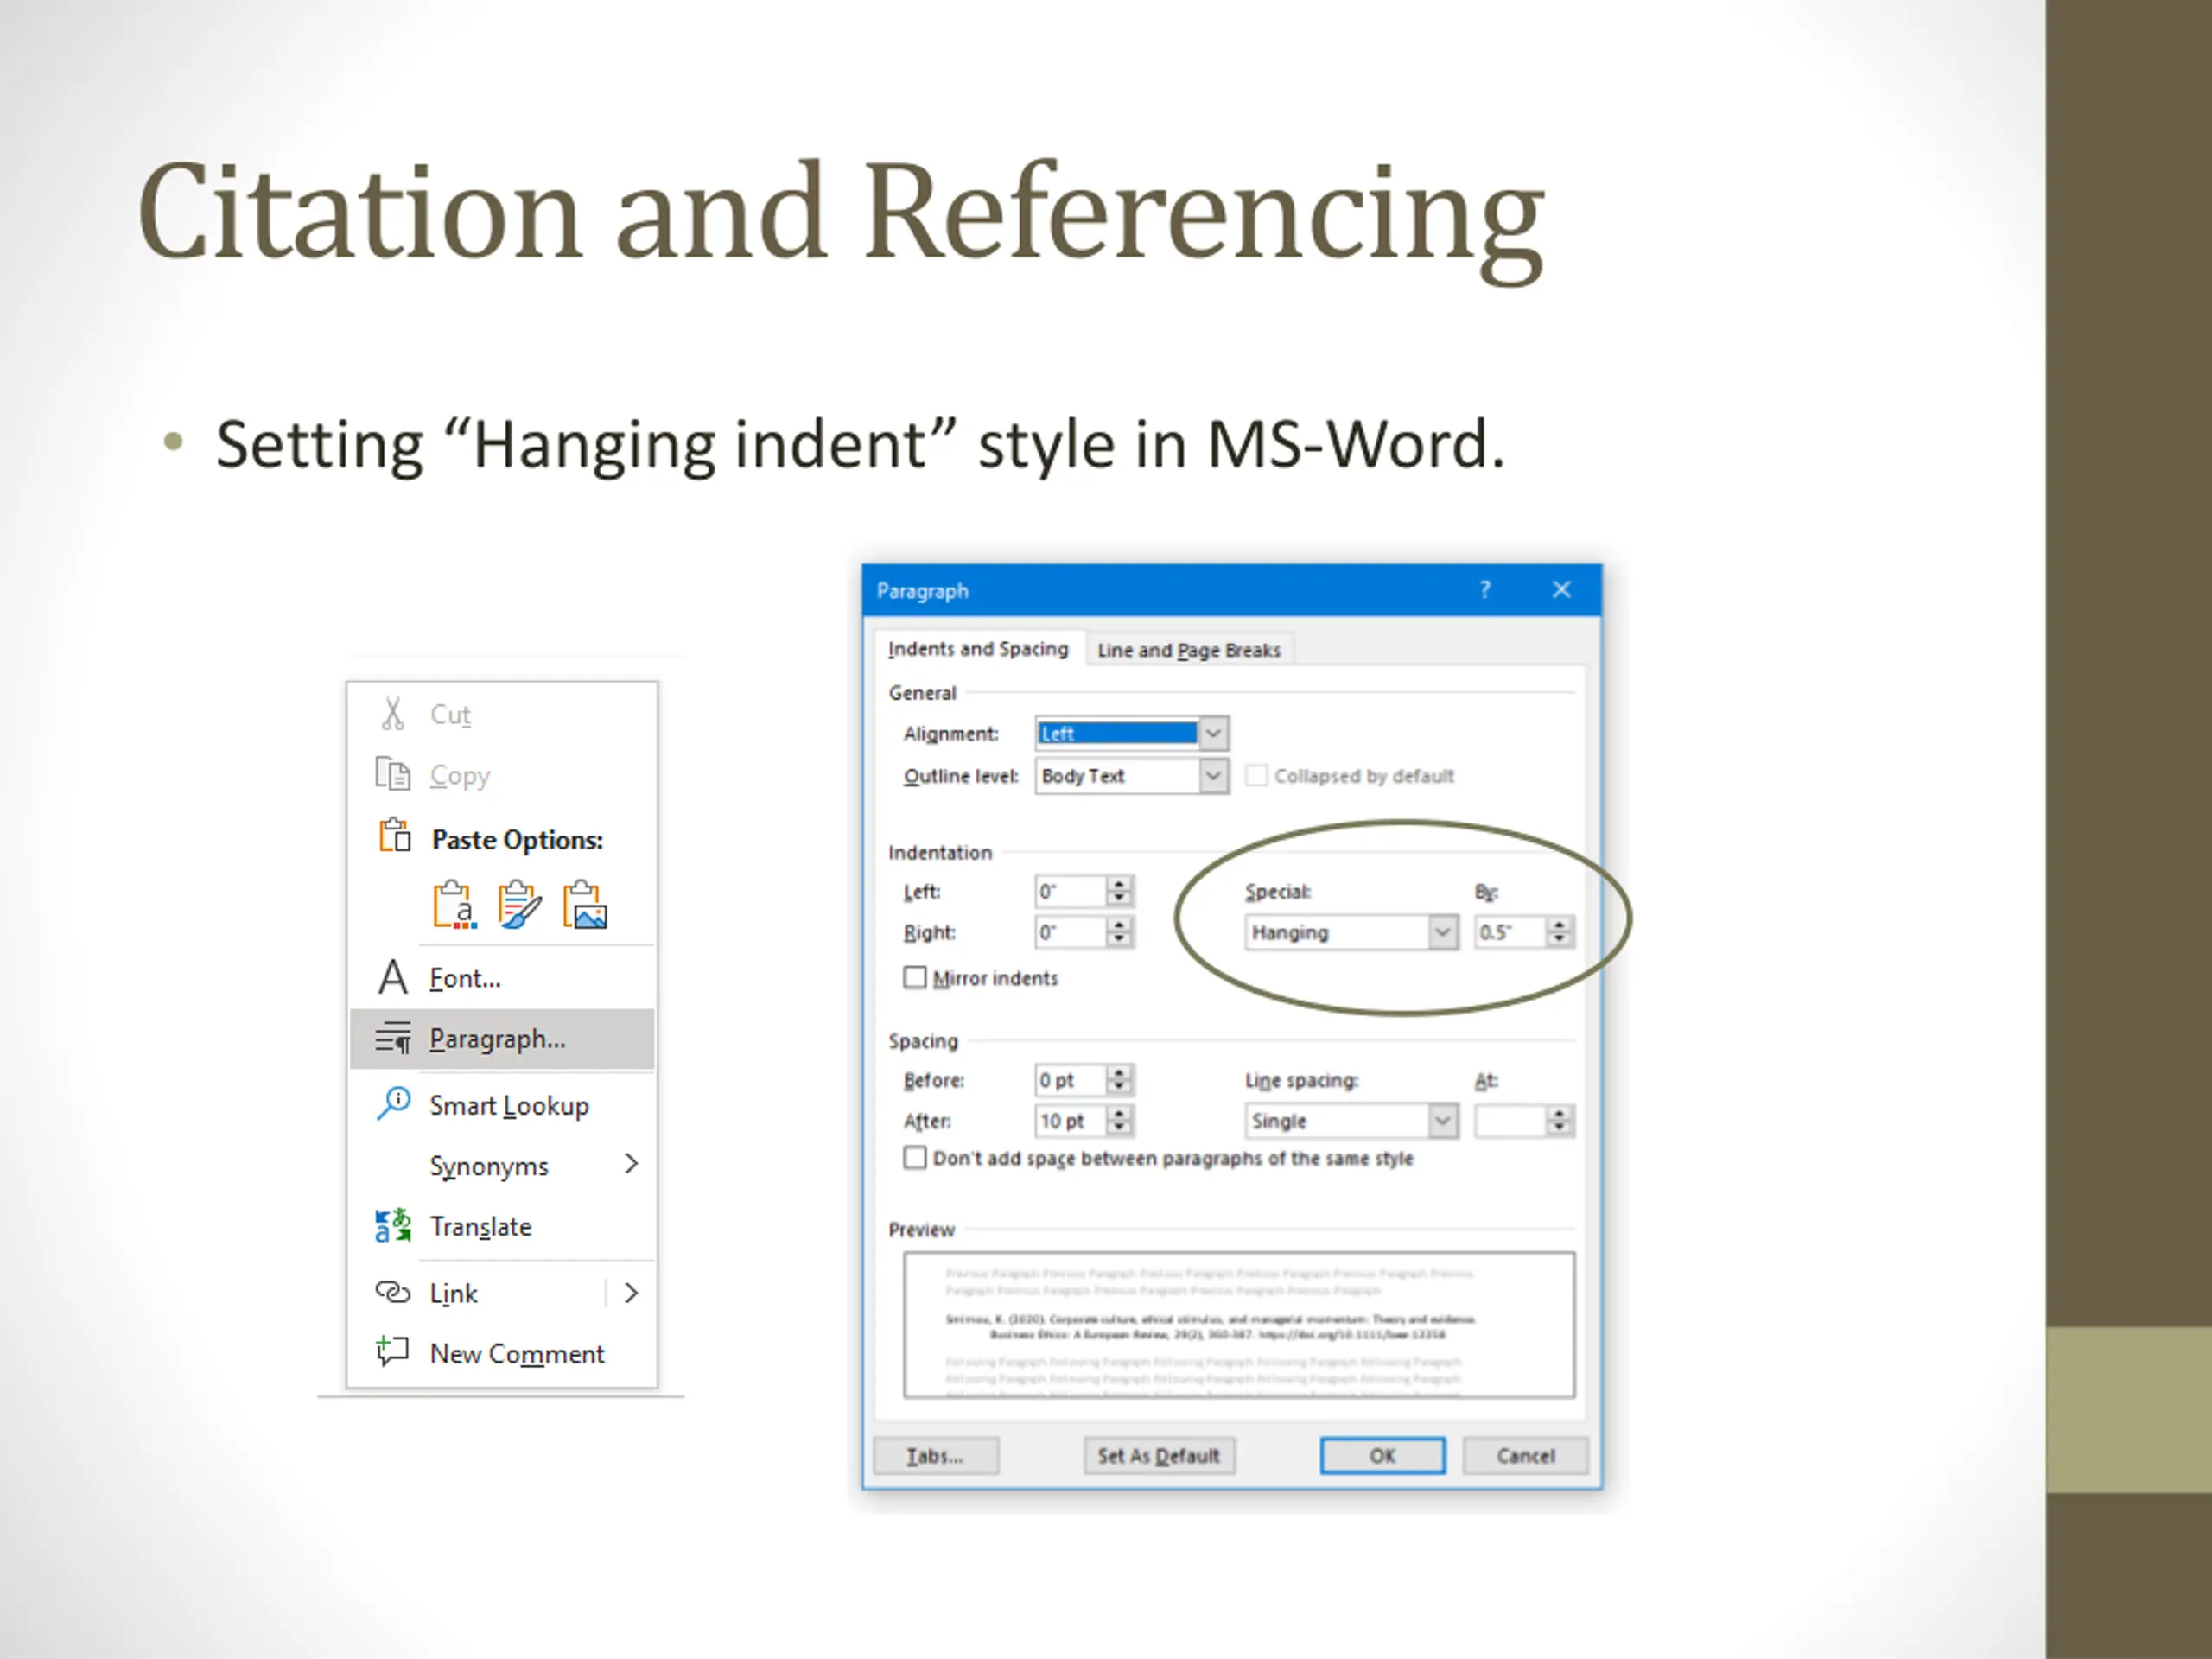Click the Link chain icon
This screenshot has width=2212, height=1659.
click(393, 1292)
